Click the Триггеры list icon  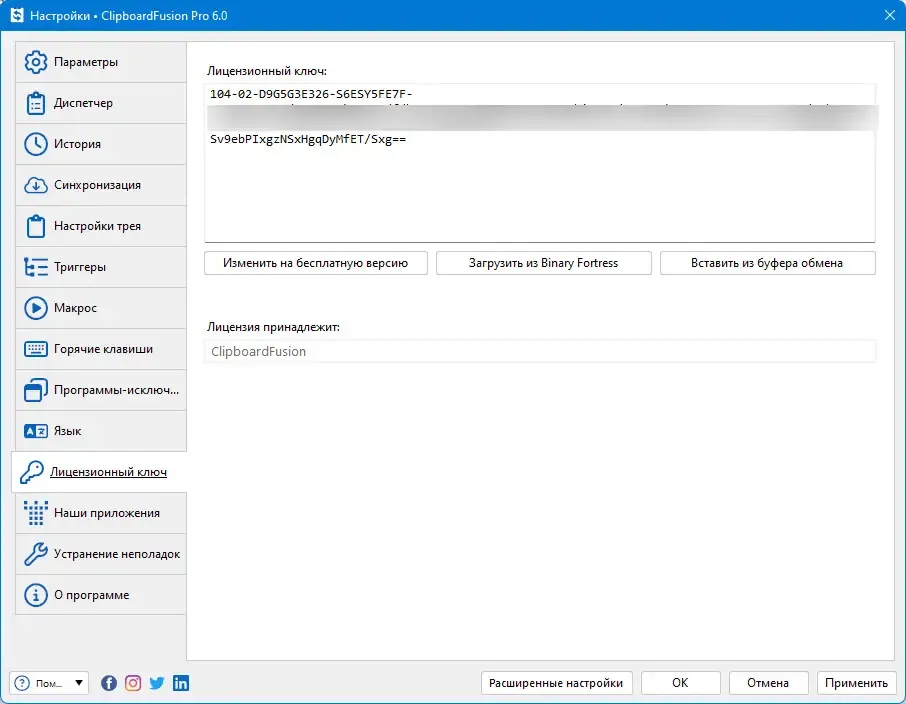pyautogui.click(x=35, y=267)
